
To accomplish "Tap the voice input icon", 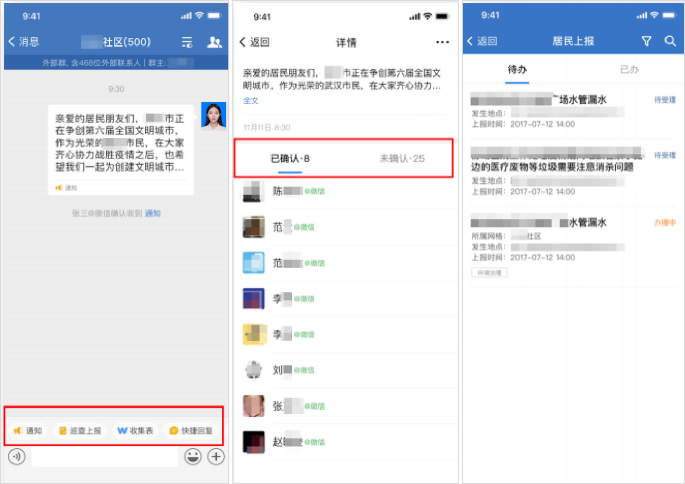I will (16, 457).
